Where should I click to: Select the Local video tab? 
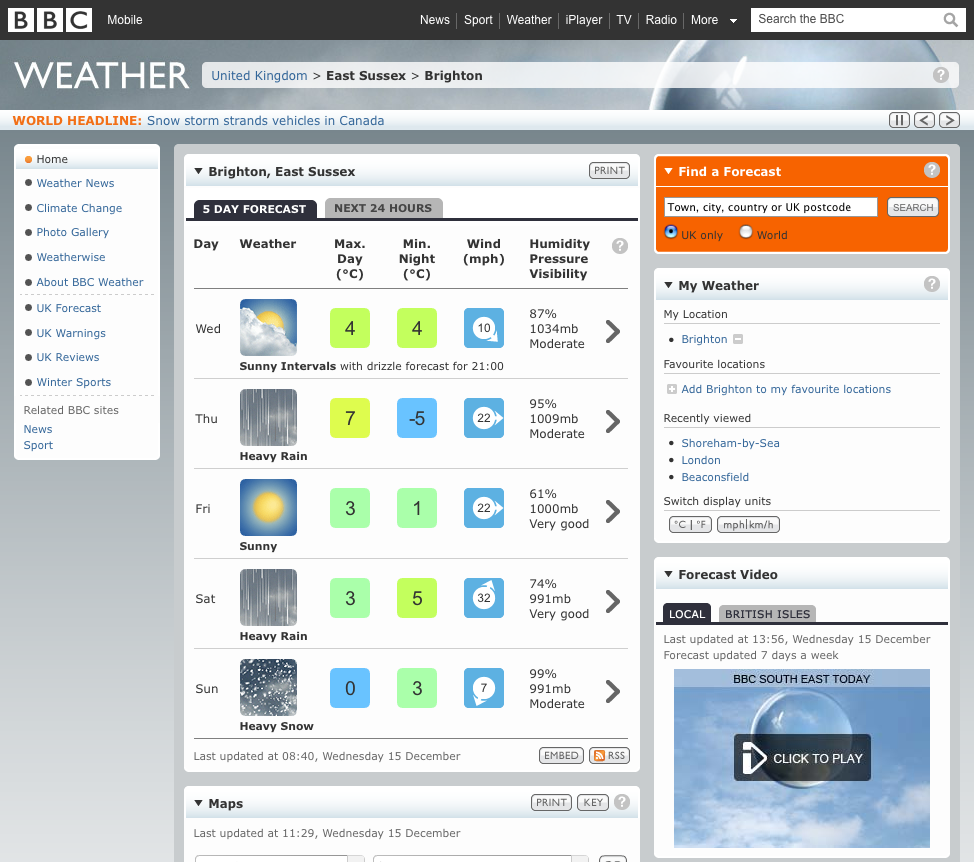[x=686, y=614]
